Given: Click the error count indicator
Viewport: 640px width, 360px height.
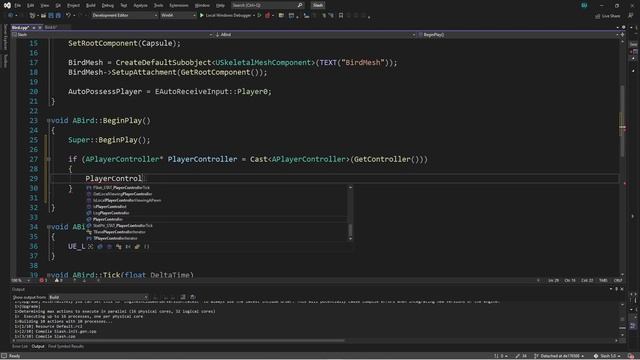Looking at the screenshot, I should (x=43, y=280).
